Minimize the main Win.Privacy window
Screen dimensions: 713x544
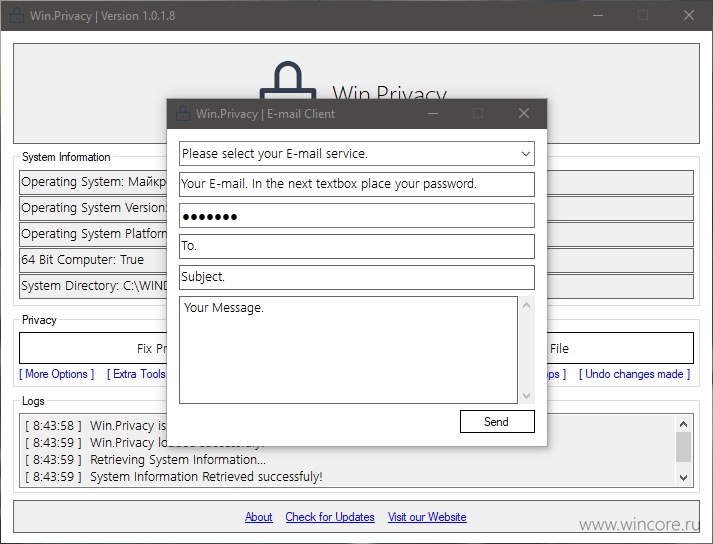tap(598, 15)
